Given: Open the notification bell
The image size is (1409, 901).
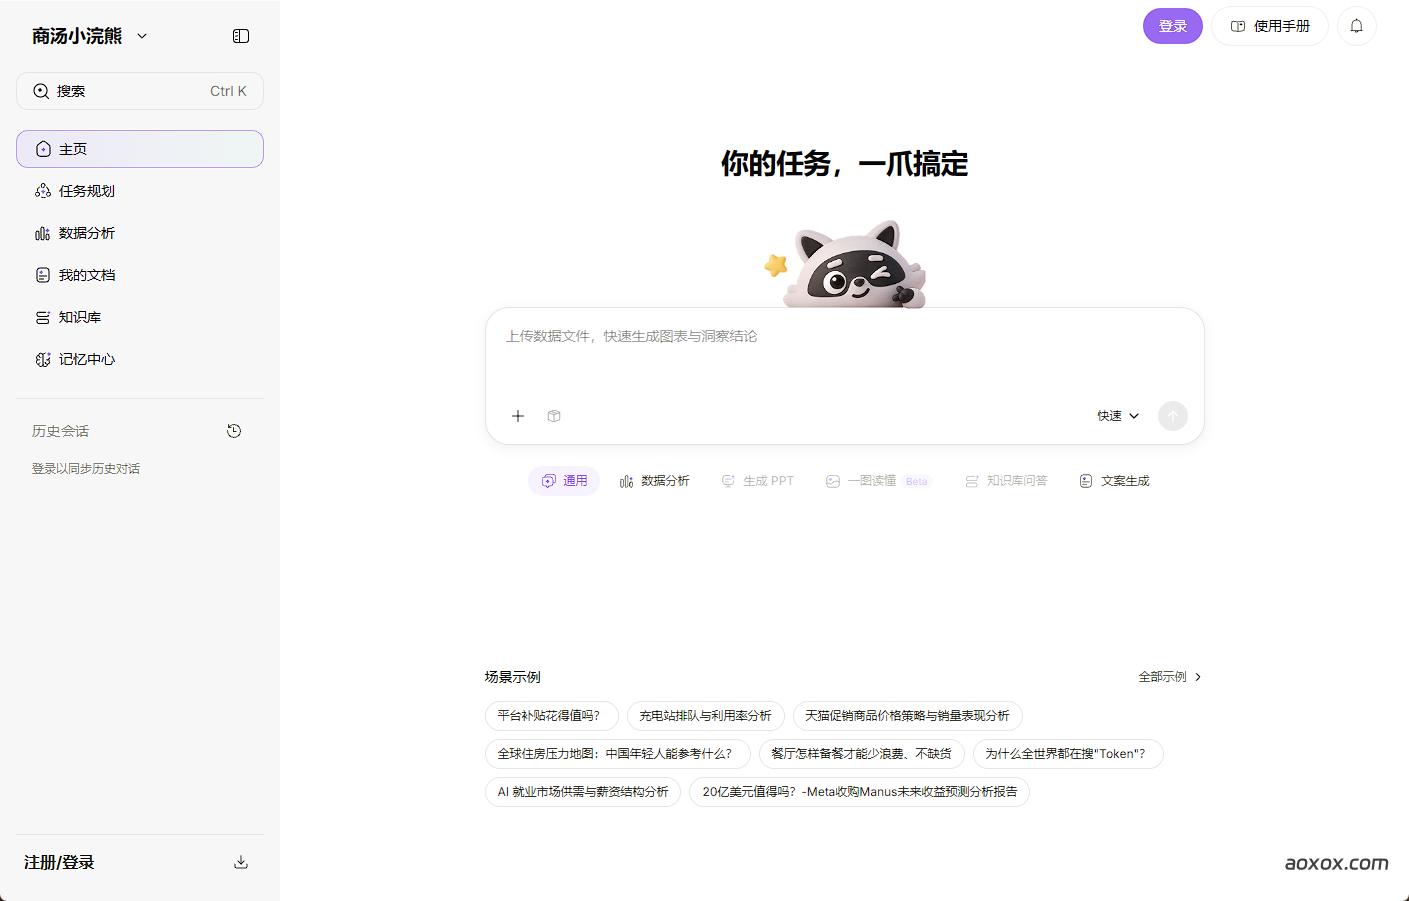Looking at the screenshot, I should 1357,26.
